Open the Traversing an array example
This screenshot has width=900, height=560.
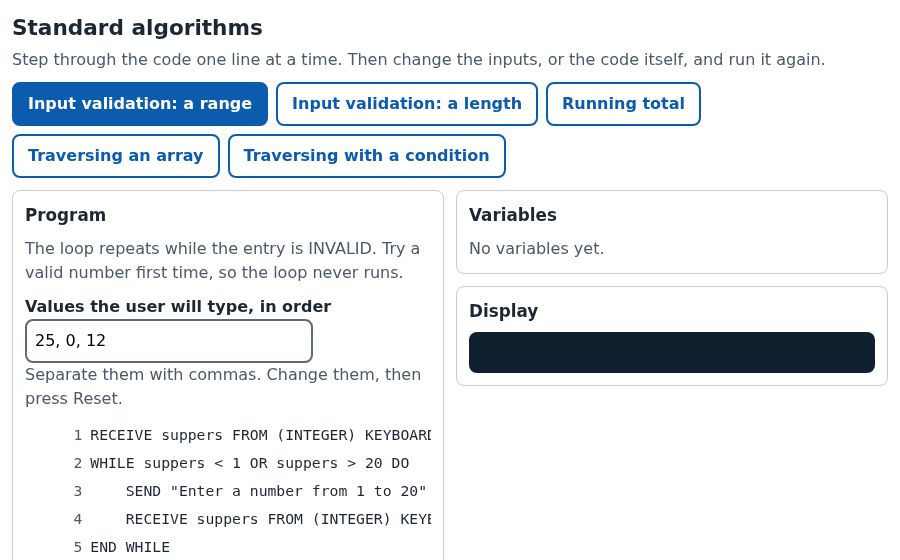click(x=115, y=156)
